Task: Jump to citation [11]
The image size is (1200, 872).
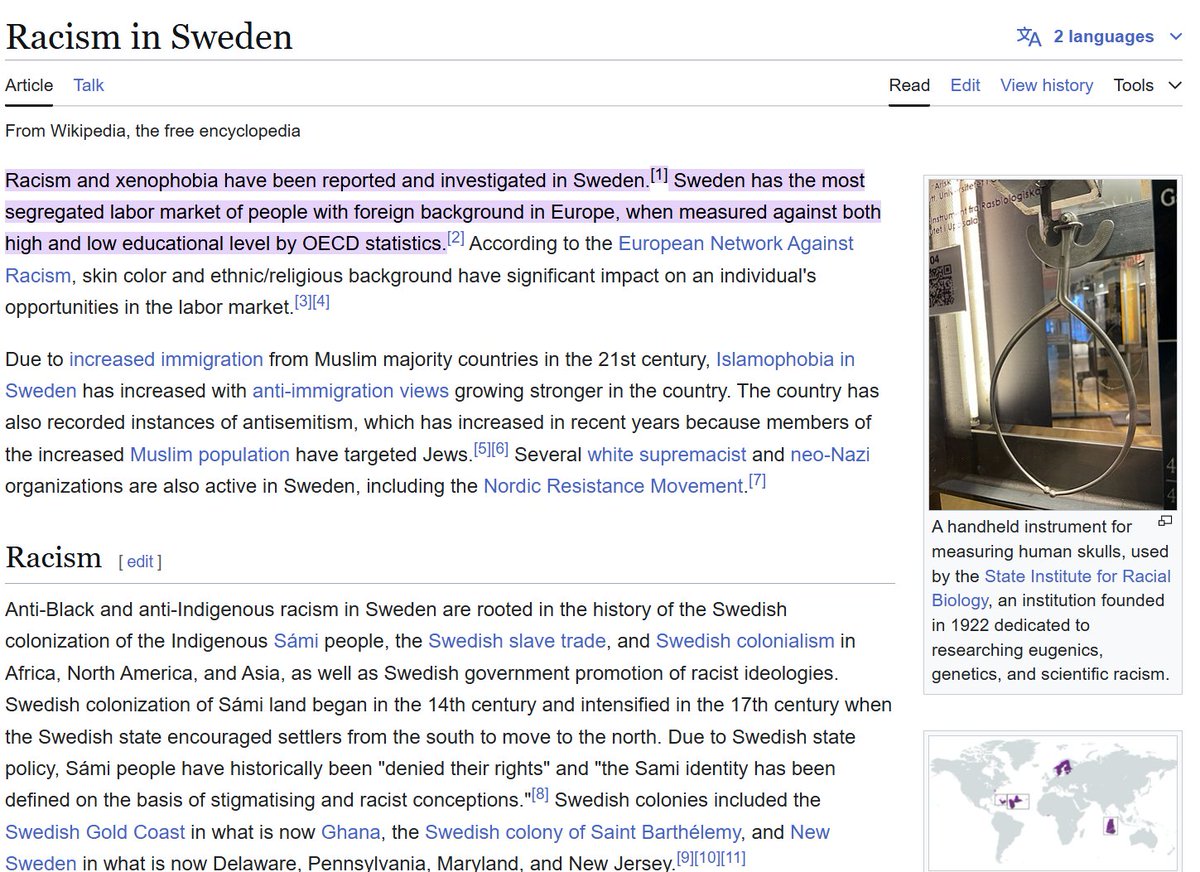Action: point(734,859)
